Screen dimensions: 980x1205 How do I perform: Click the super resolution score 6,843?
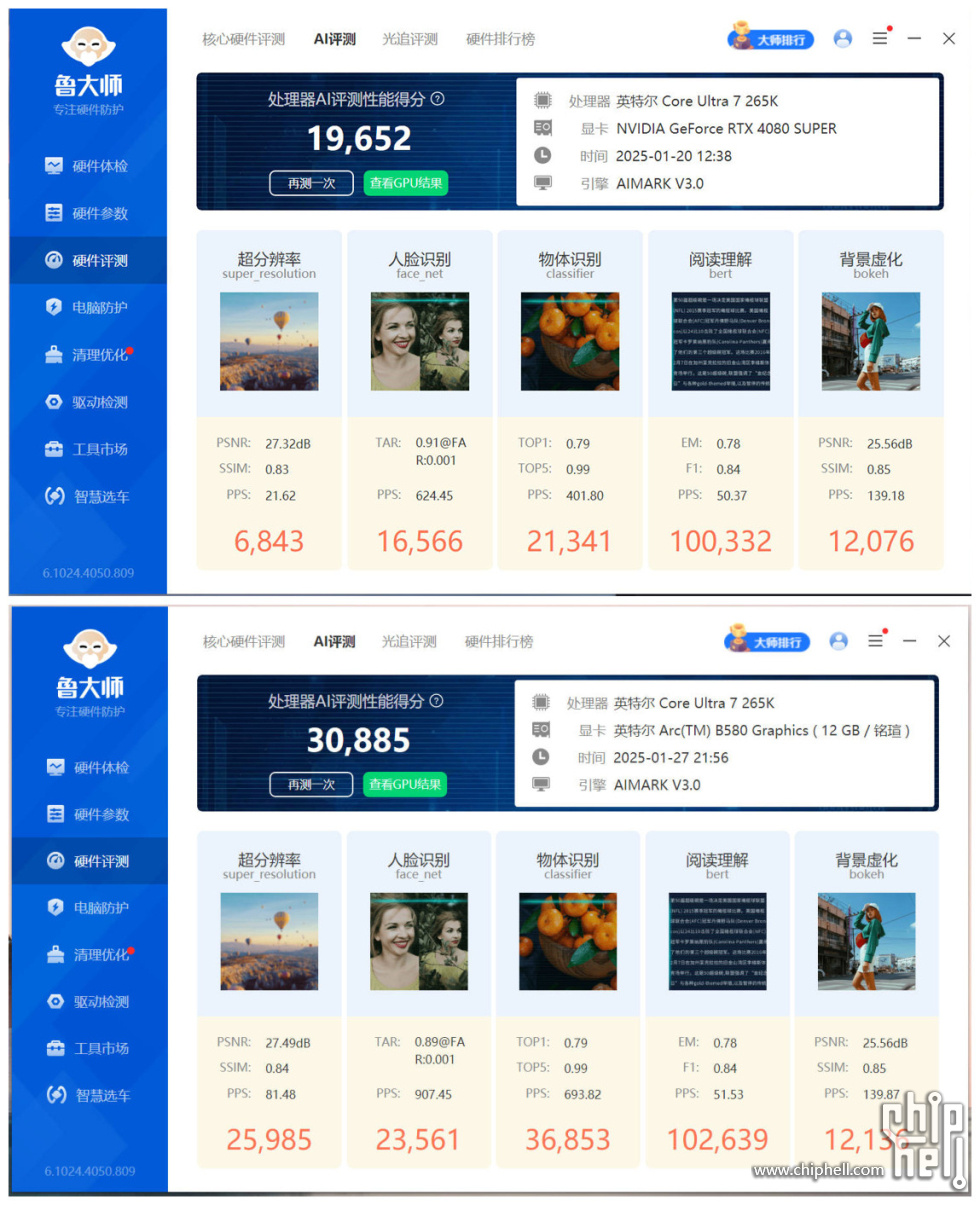[269, 542]
